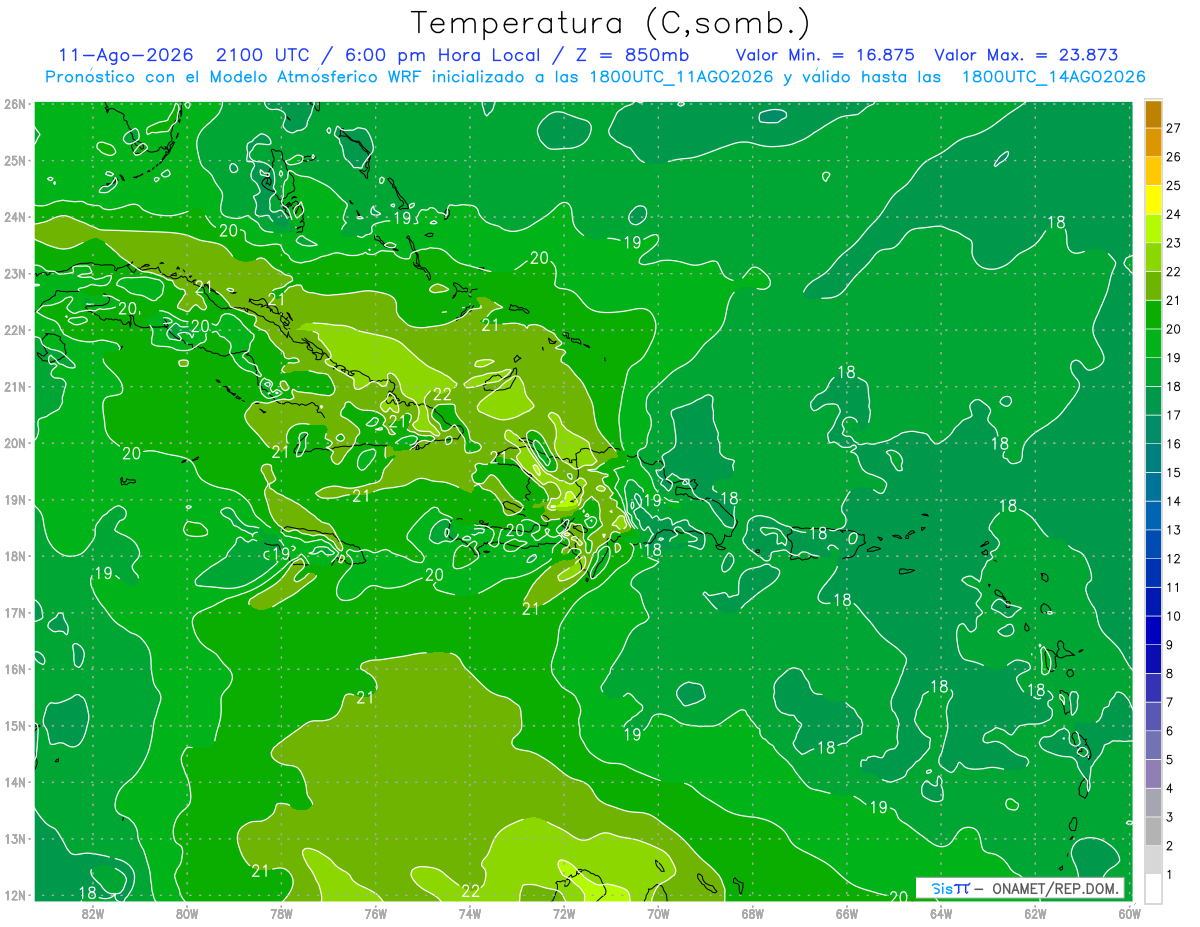Click the "Valor Min. = 16.875" text
The height and width of the screenshot is (927, 1200).
tap(827, 55)
